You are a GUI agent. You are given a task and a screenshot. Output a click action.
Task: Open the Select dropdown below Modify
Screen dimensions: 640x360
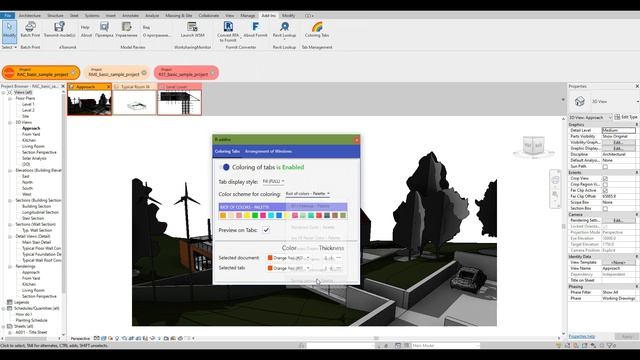9,47
